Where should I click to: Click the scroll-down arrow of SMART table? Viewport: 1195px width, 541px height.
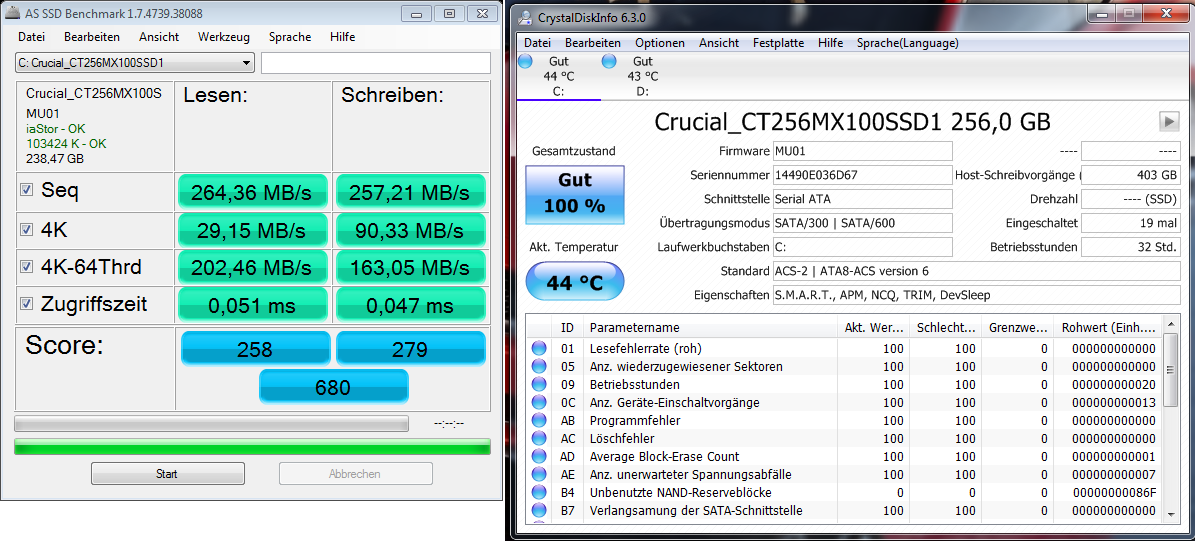point(1173,514)
